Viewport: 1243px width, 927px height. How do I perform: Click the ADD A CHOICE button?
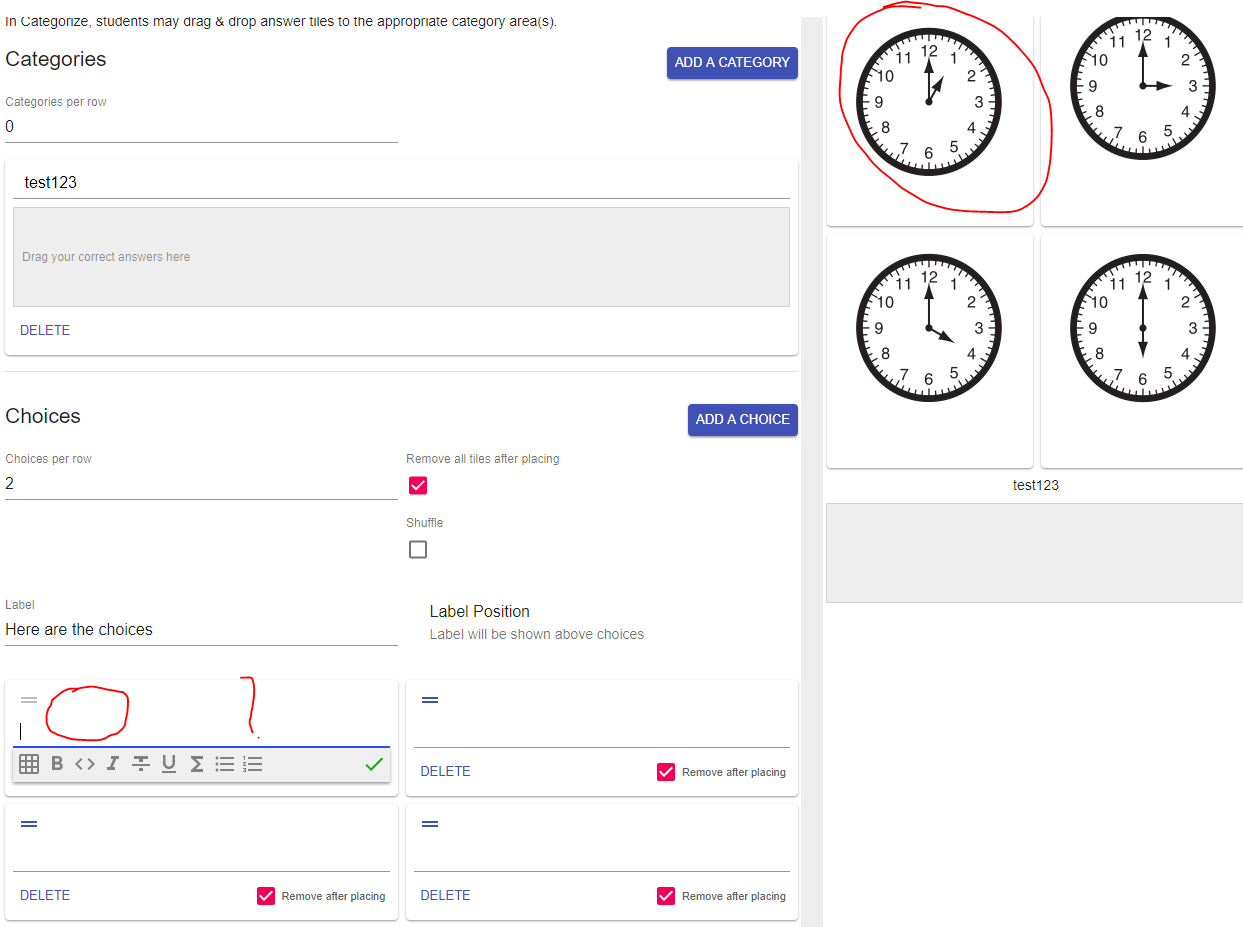(x=743, y=419)
